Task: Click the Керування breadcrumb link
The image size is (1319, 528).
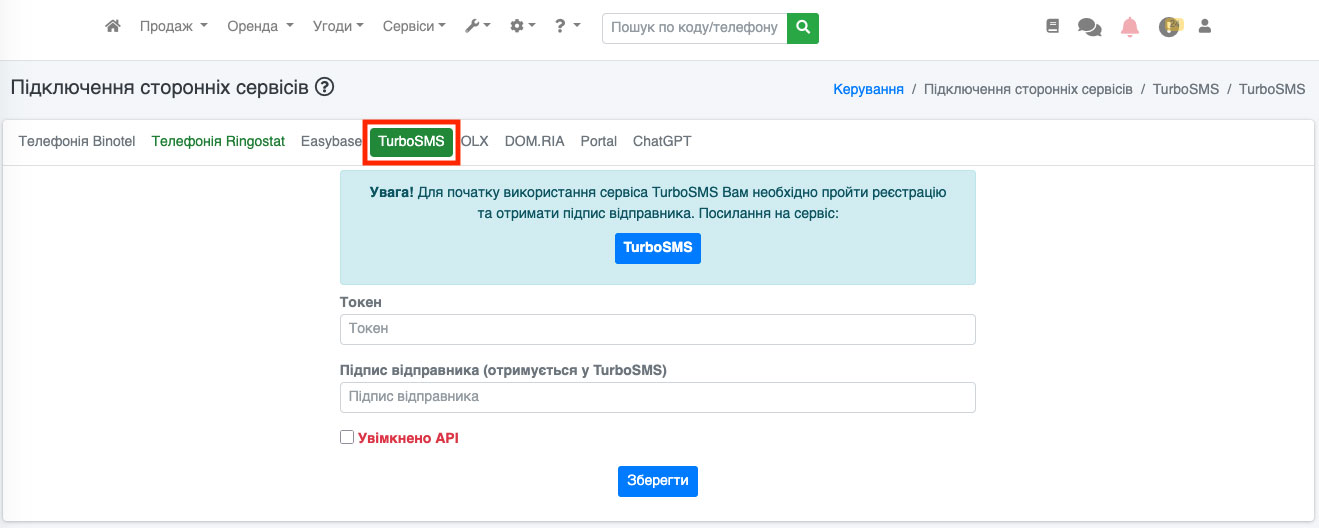Action: [868, 89]
